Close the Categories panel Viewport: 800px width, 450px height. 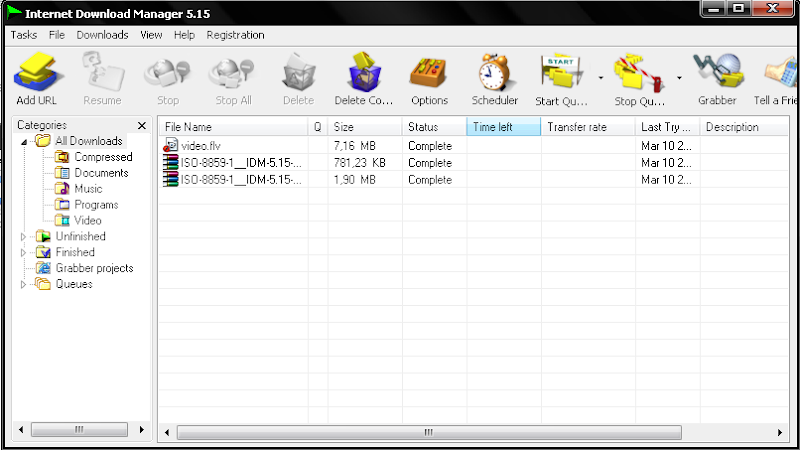pyautogui.click(x=142, y=125)
